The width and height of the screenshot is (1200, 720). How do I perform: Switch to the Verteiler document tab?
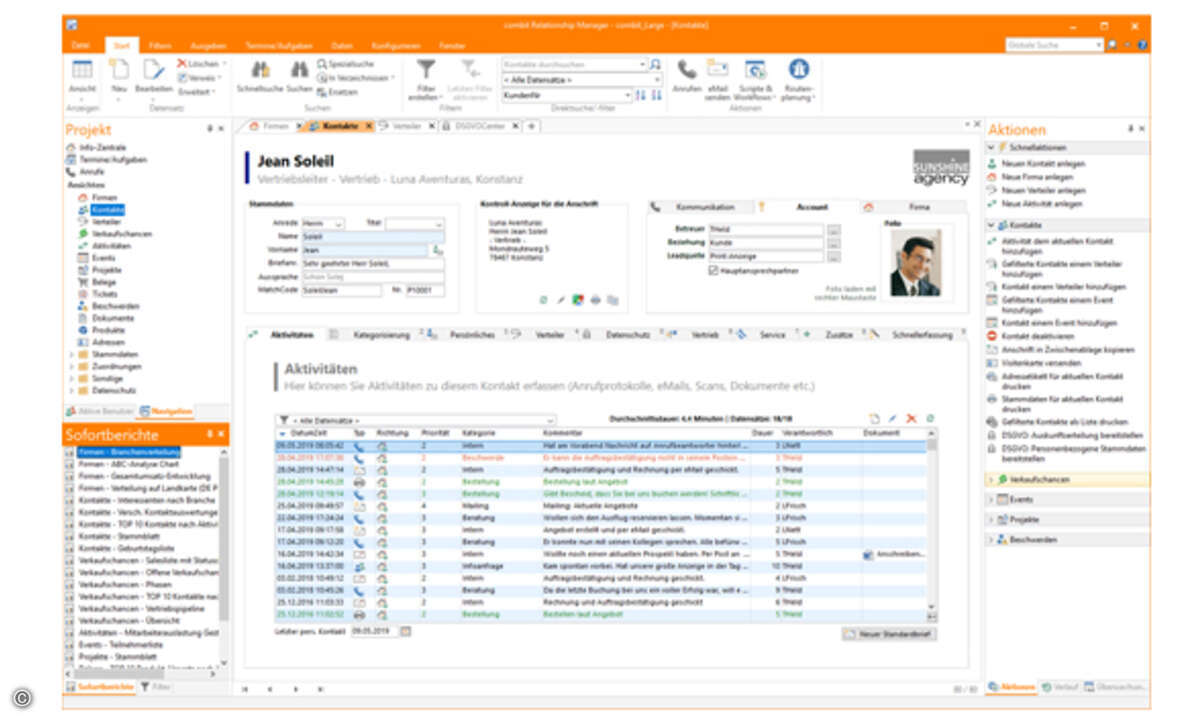tap(406, 126)
